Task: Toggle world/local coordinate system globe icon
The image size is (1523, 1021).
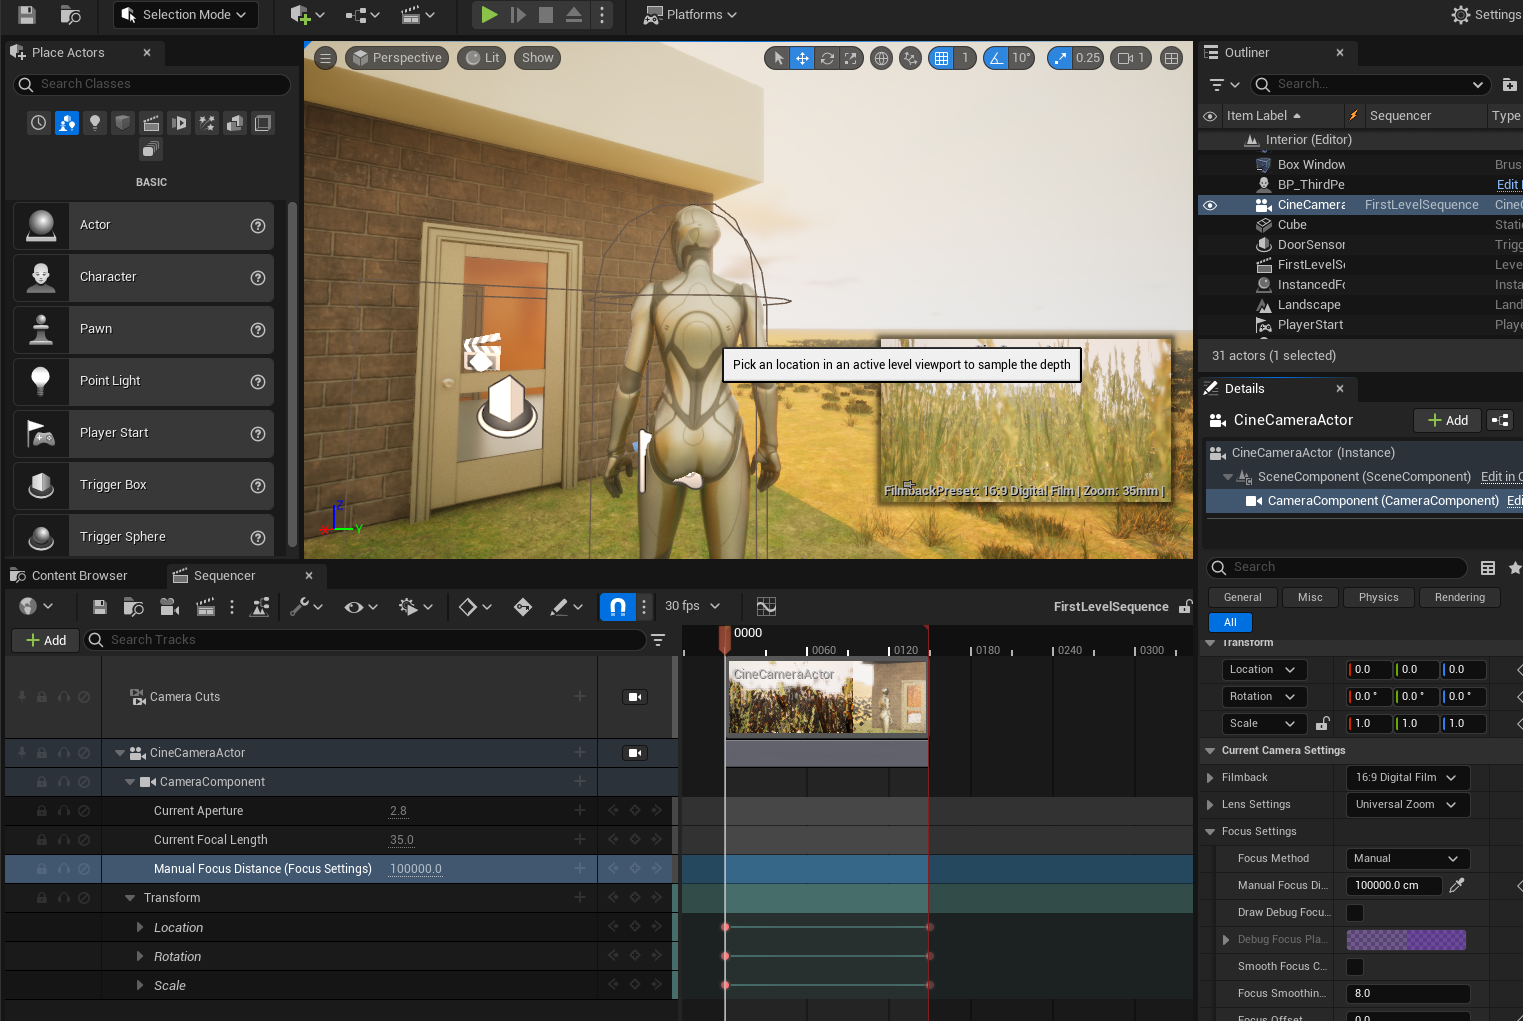Action: pyautogui.click(x=881, y=58)
